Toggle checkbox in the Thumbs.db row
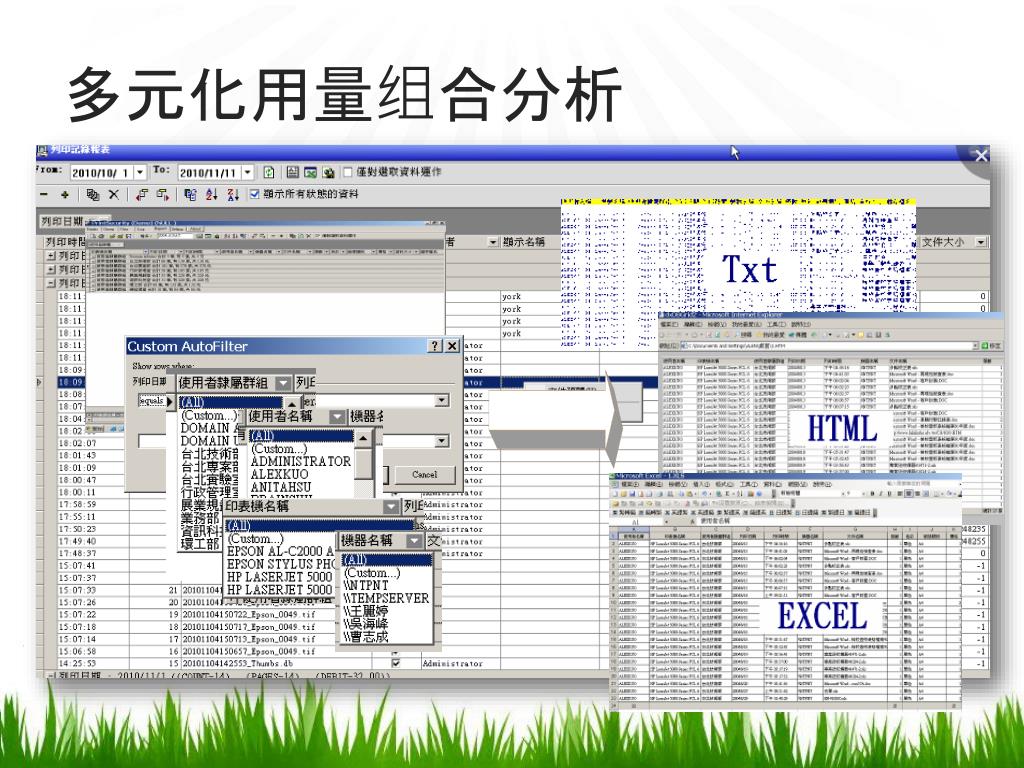Image resolution: width=1024 pixels, height=768 pixels. [x=396, y=663]
